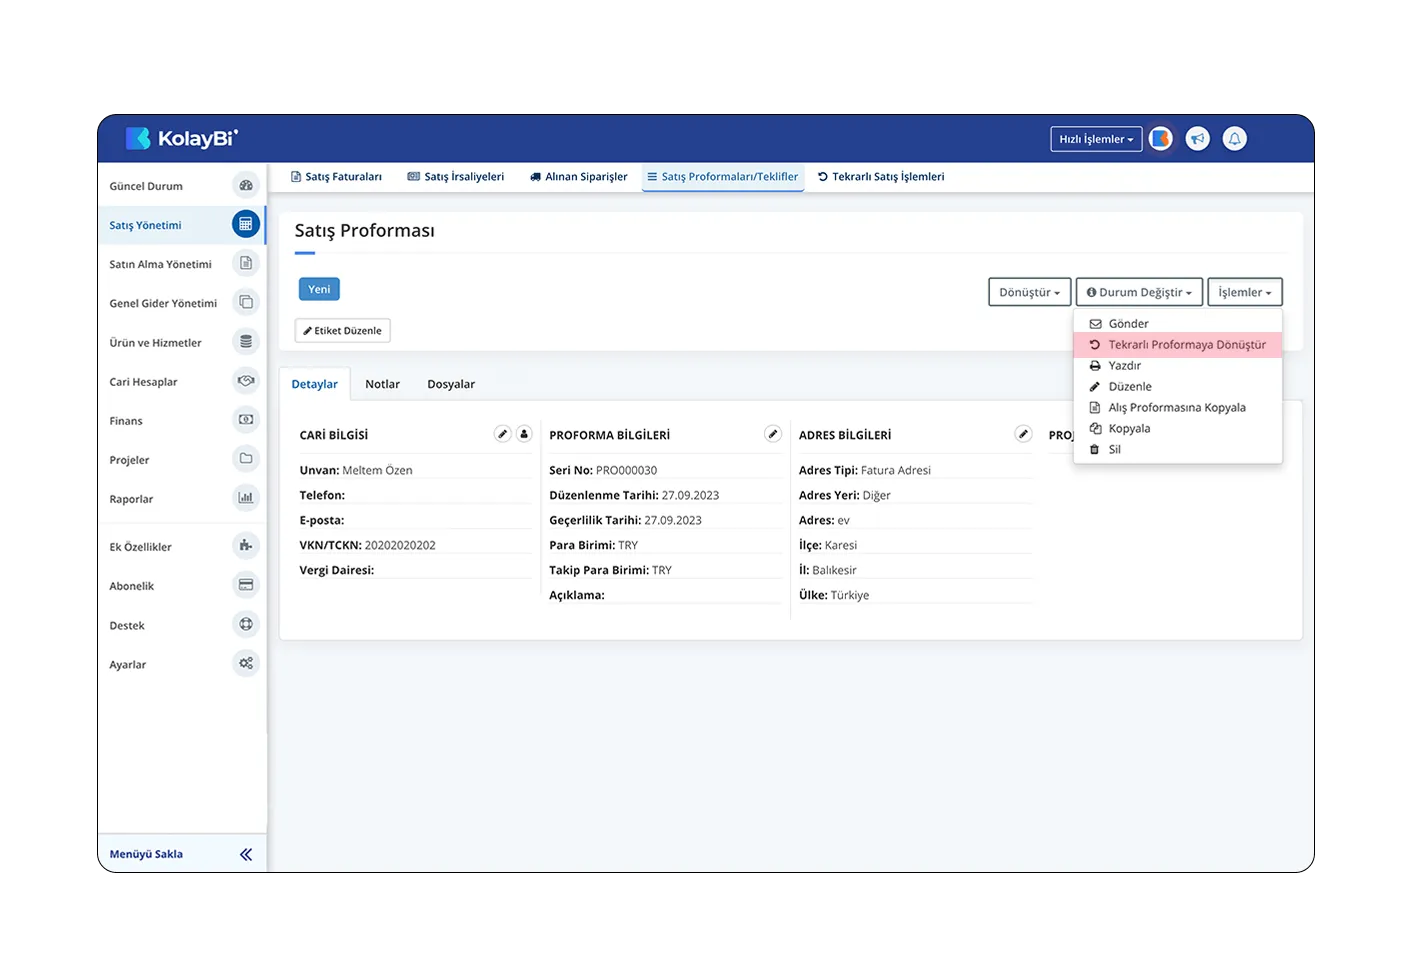The image size is (1412, 960).
Task: Edit Proforma Bilgileri with pencil icon
Action: pyautogui.click(x=773, y=434)
